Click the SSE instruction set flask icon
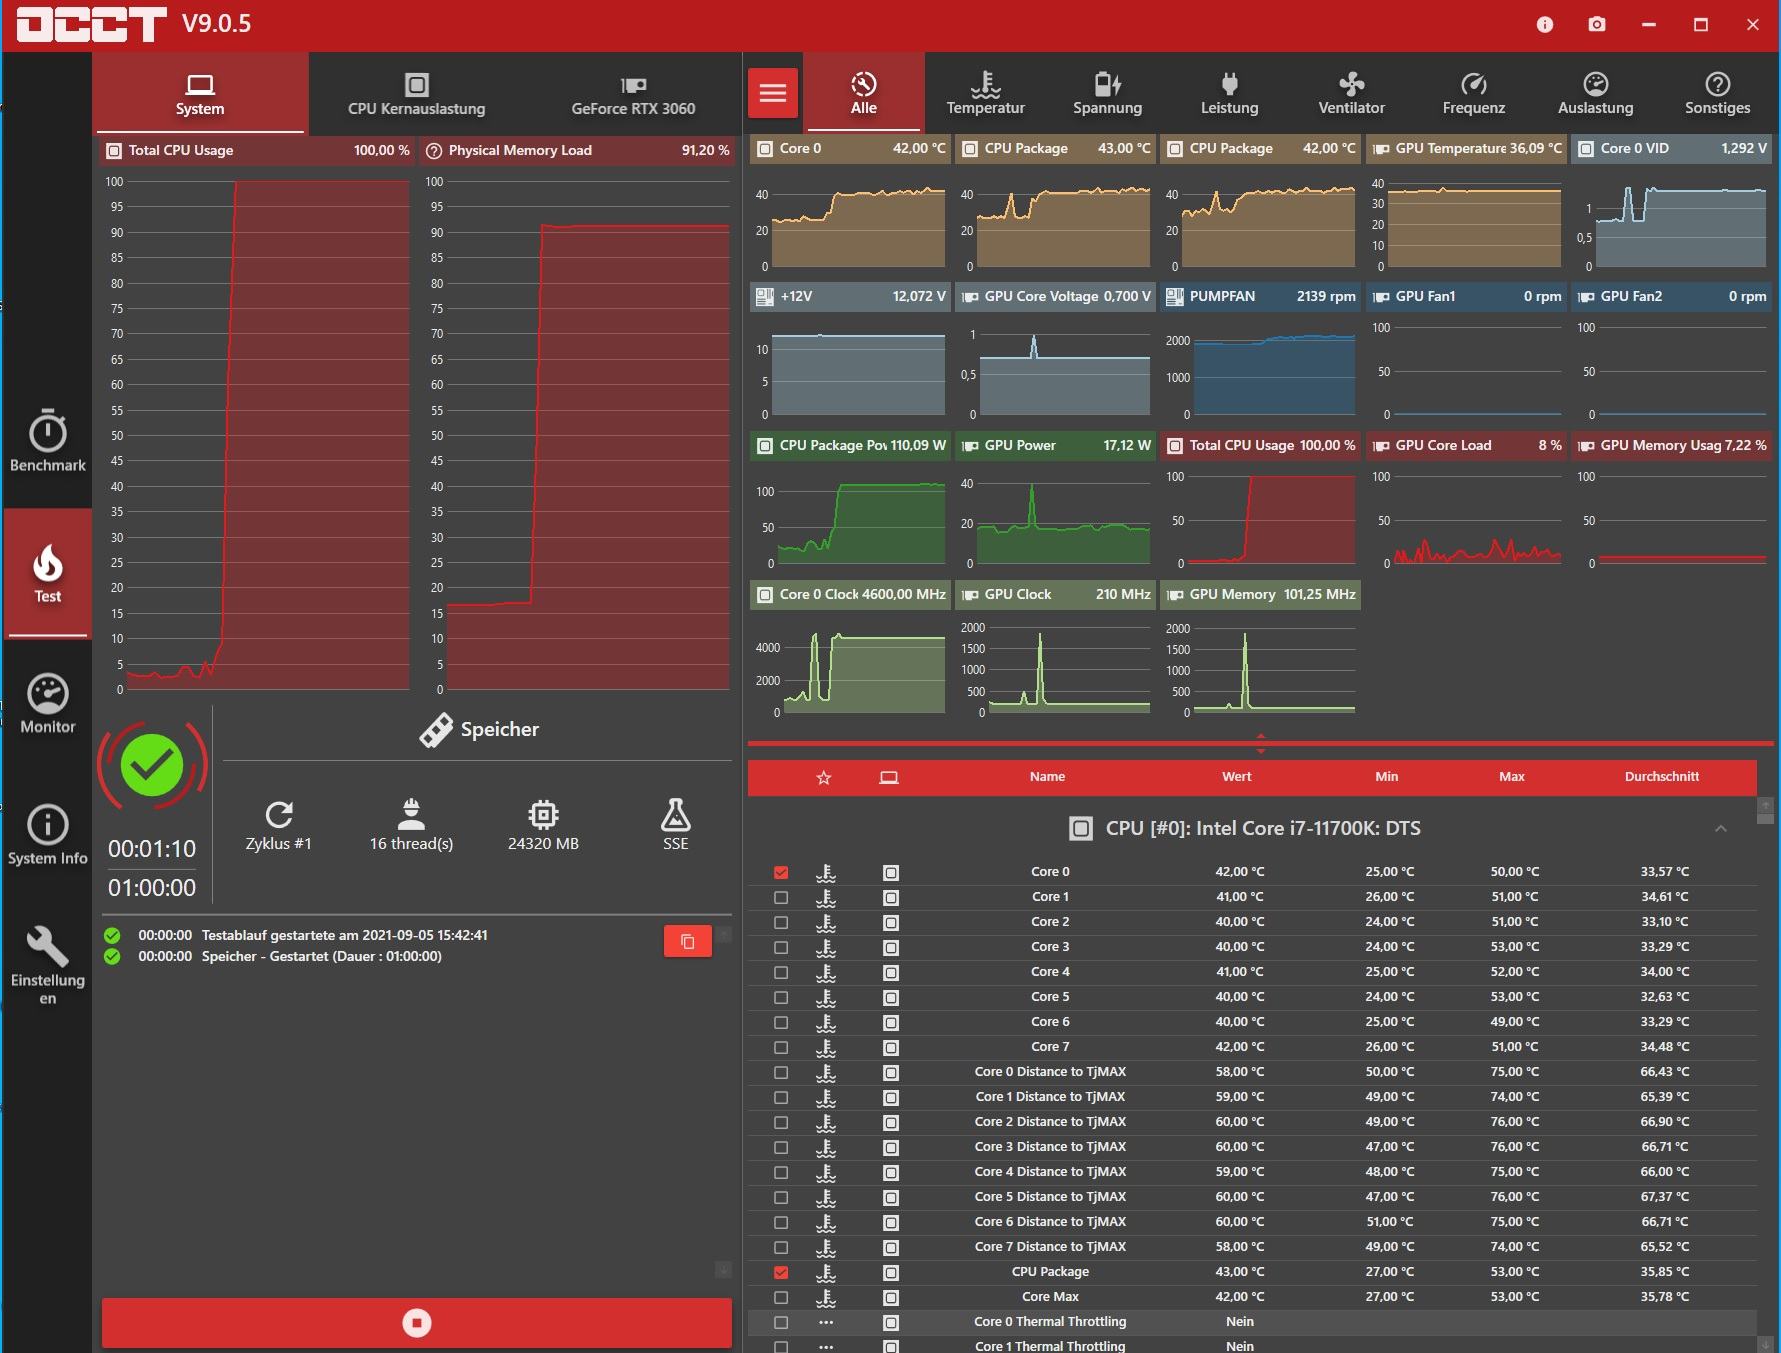This screenshot has height=1353, width=1781. pyautogui.click(x=676, y=814)
